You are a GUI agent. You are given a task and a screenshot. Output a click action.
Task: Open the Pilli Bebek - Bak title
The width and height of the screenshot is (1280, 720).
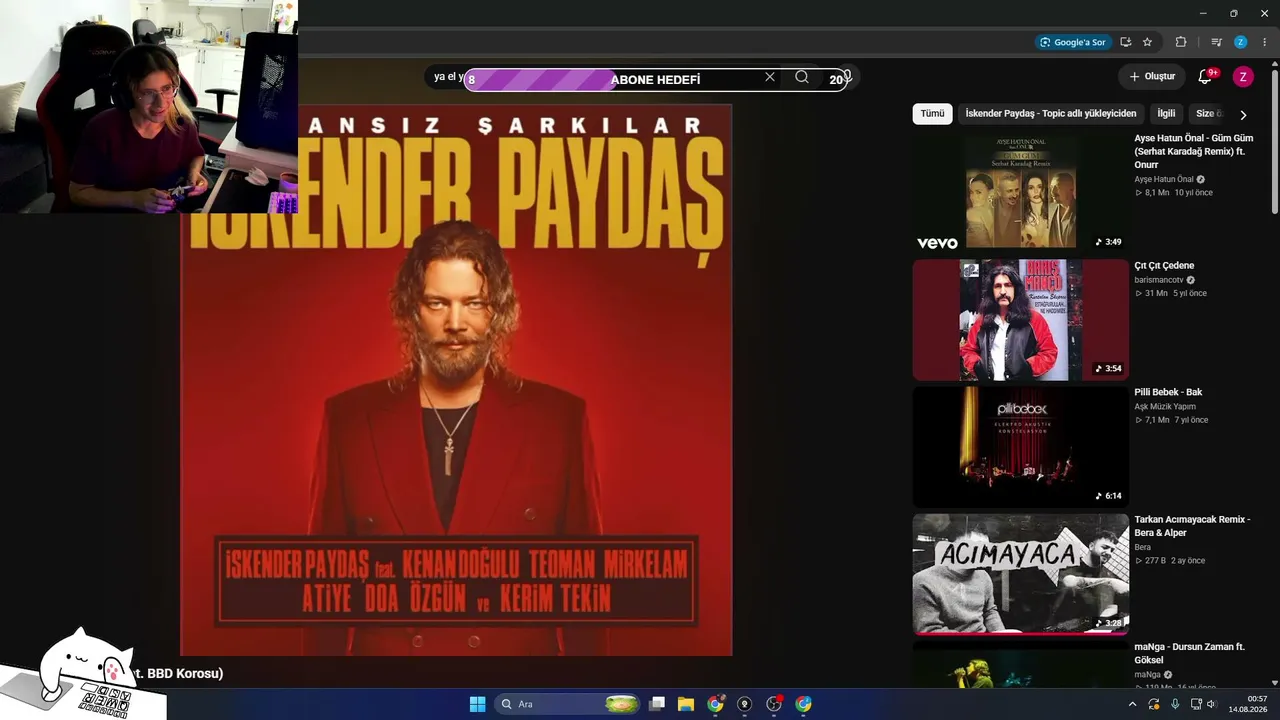pyautogui.click(x=1168, y=393)
